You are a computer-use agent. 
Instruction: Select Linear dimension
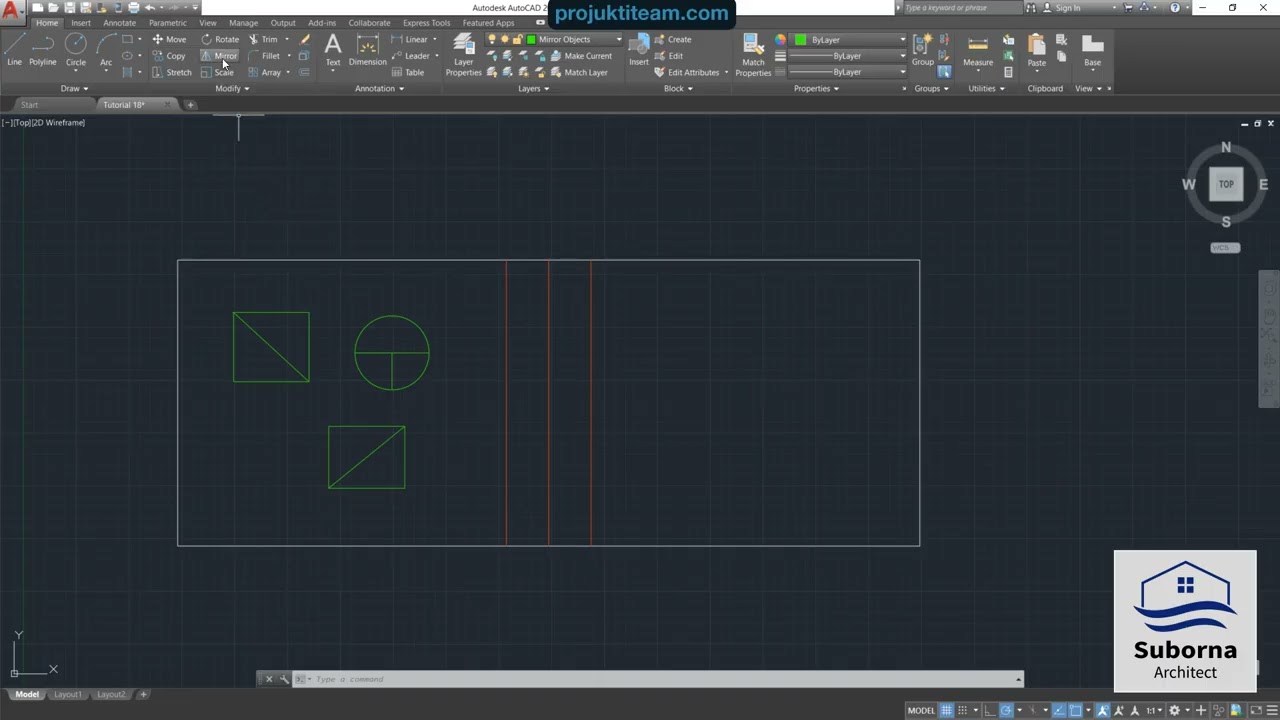[410, 39]
